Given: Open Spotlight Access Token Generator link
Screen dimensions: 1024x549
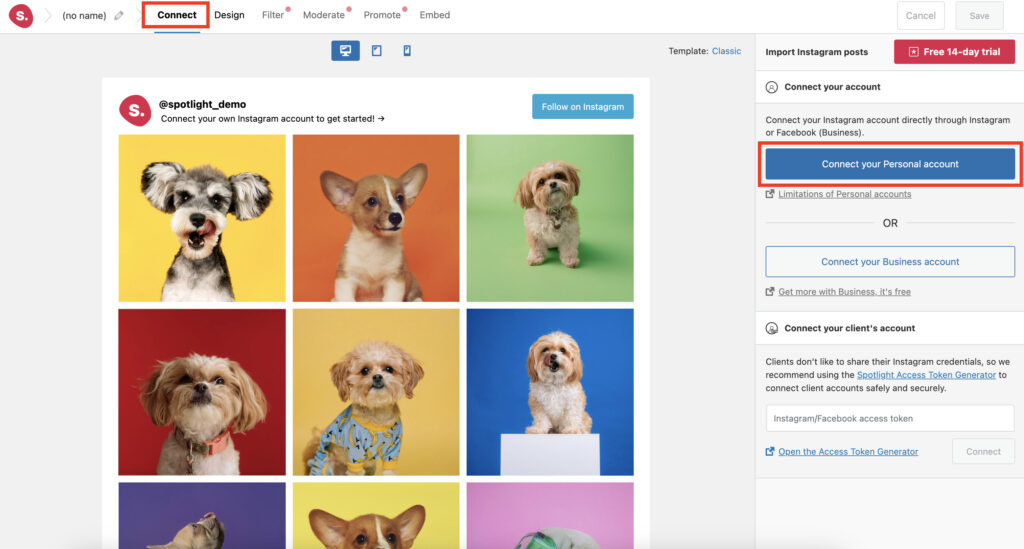Looking at the screenshot, I should (926, 375).
